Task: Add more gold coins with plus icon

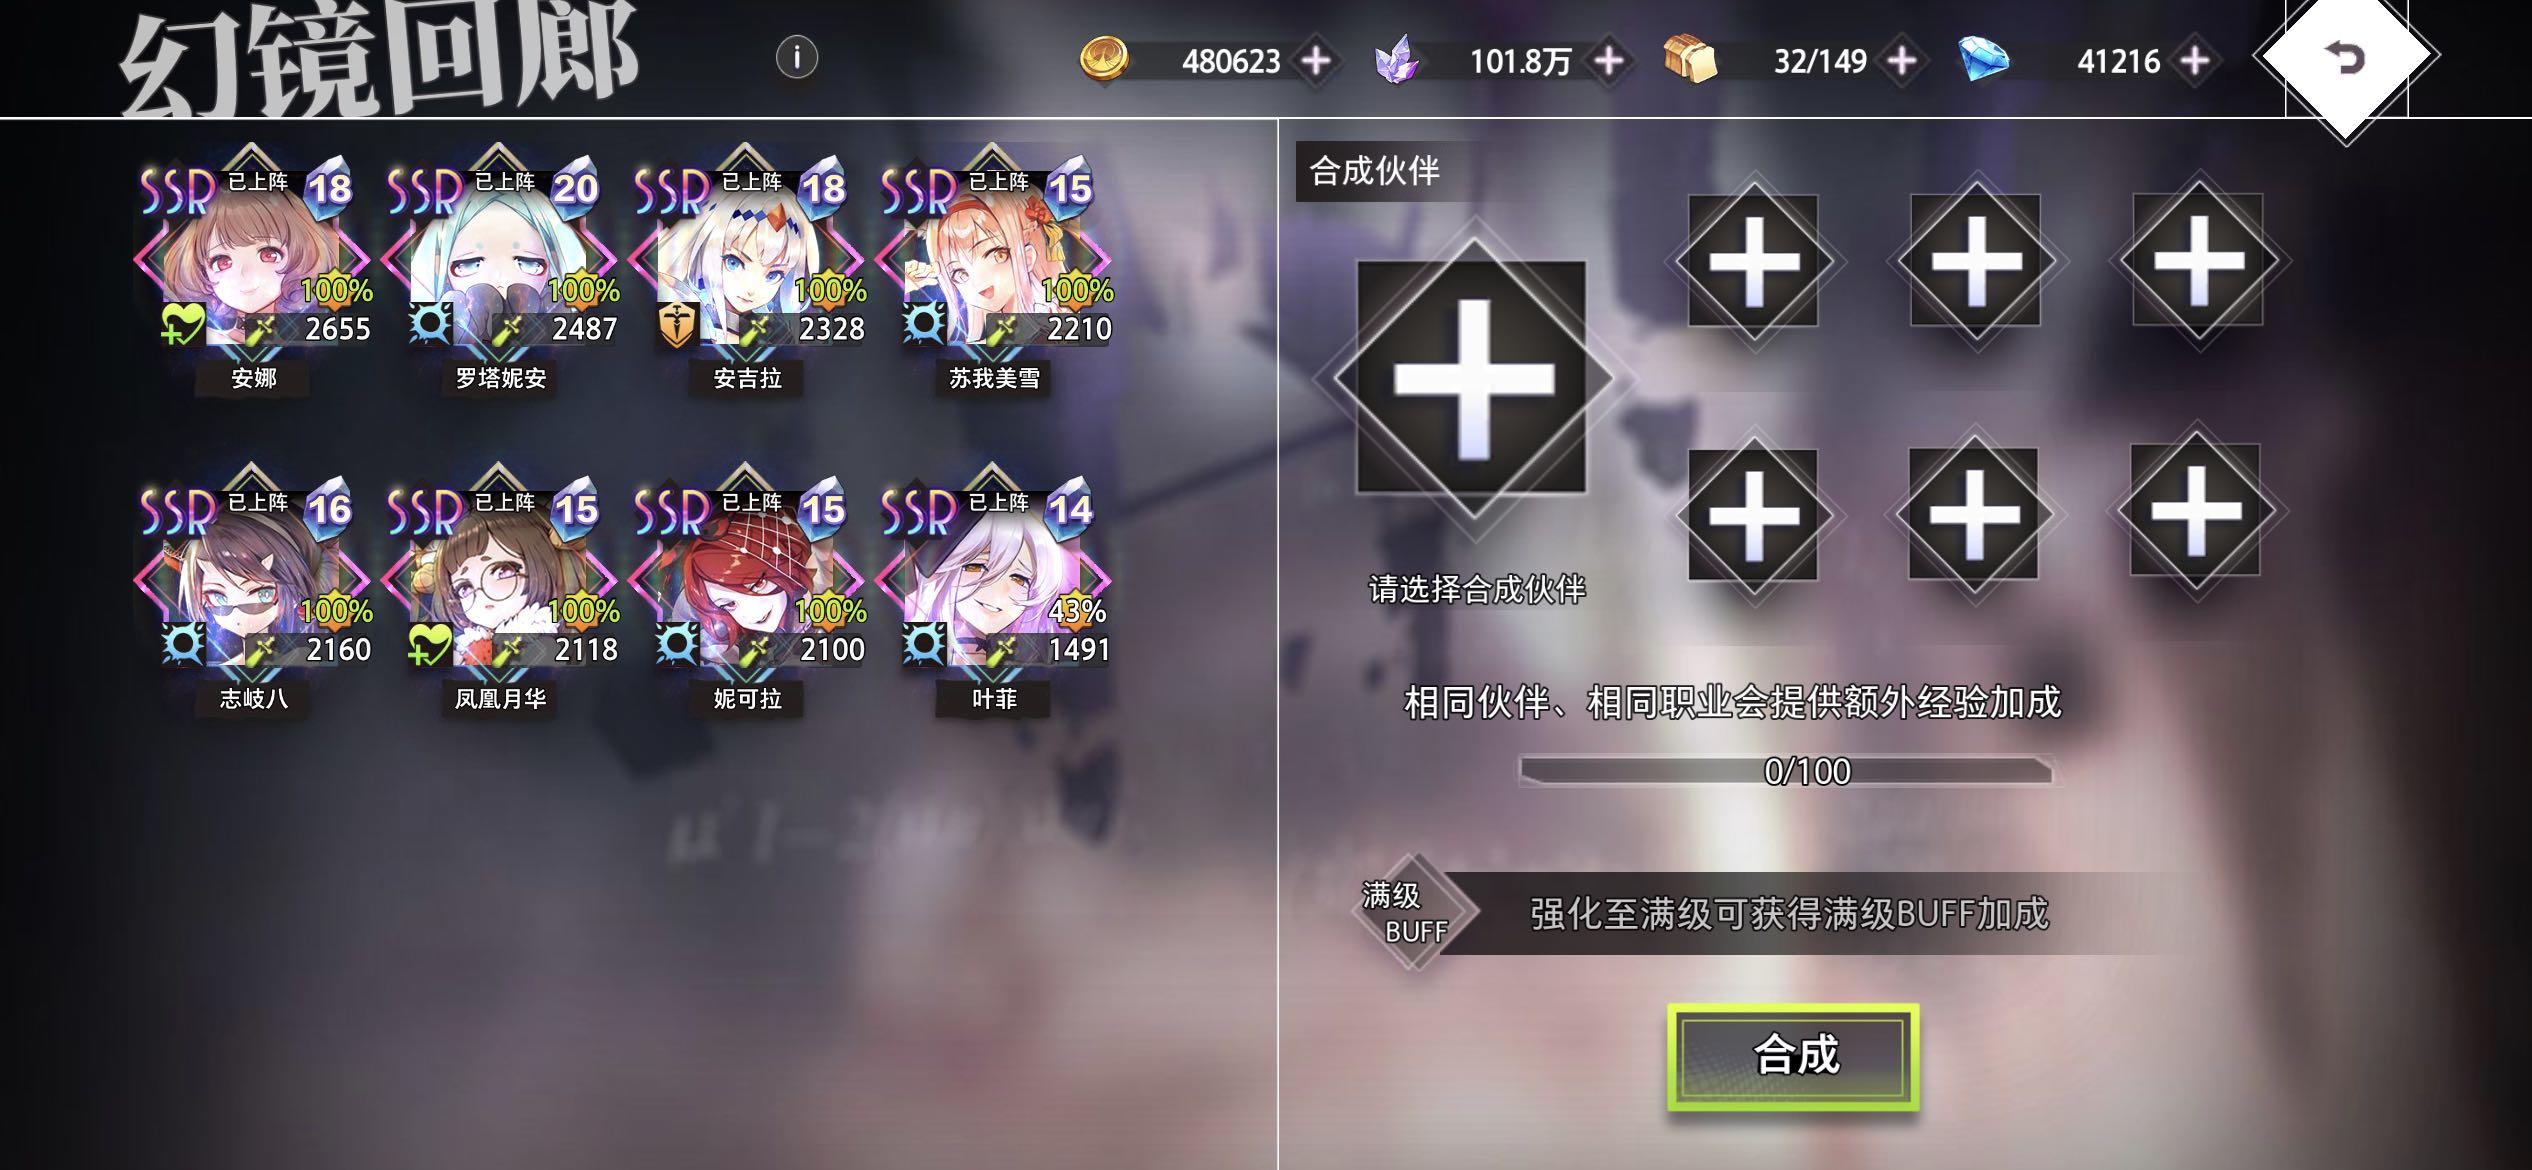Action: (x=1316, y=61)
